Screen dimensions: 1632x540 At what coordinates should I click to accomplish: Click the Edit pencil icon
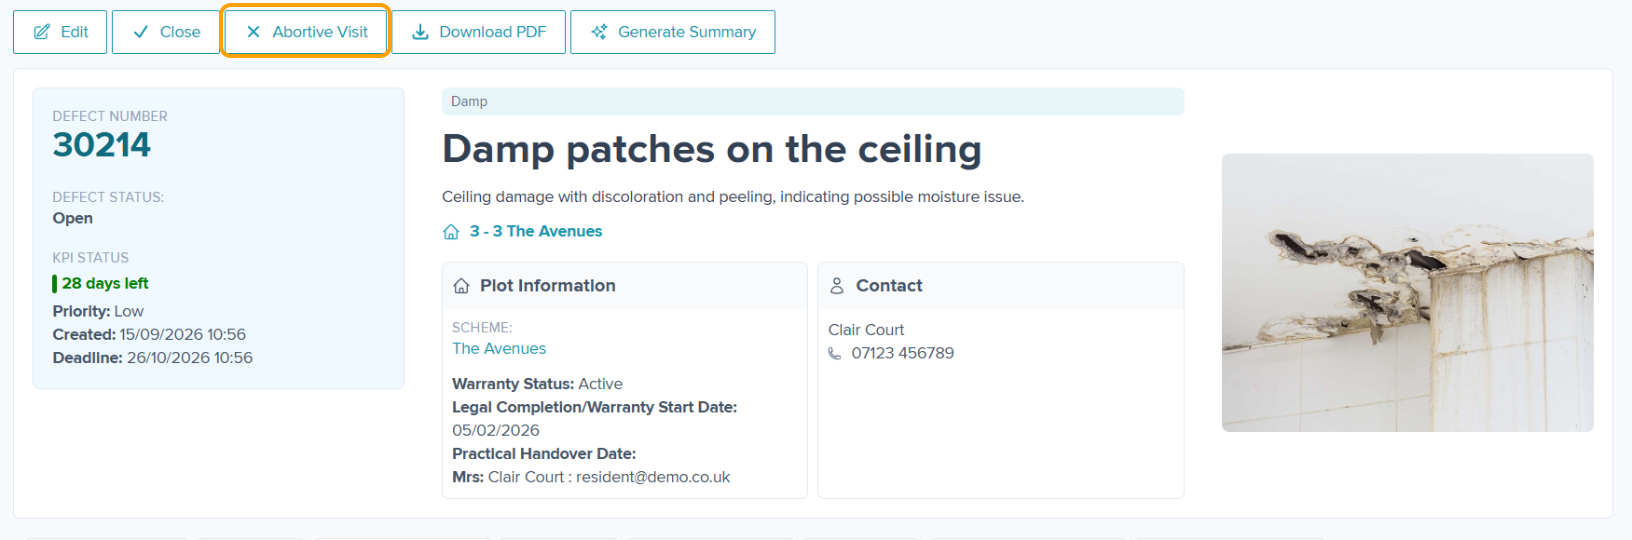click(x=42, y=32)
